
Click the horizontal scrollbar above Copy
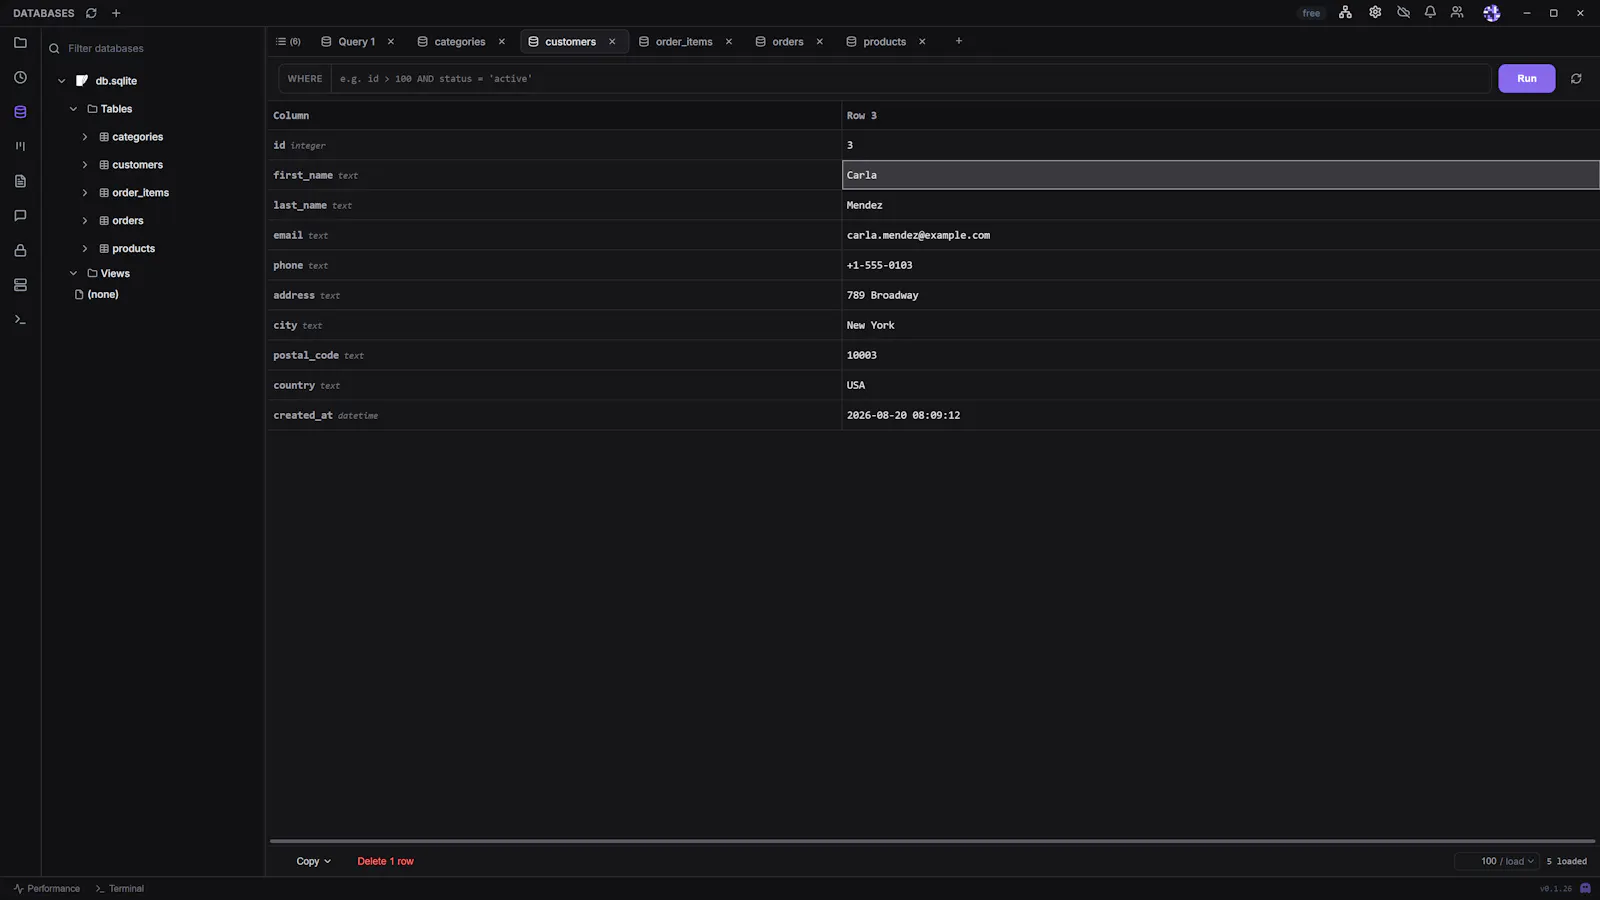(x=932, y=841)
